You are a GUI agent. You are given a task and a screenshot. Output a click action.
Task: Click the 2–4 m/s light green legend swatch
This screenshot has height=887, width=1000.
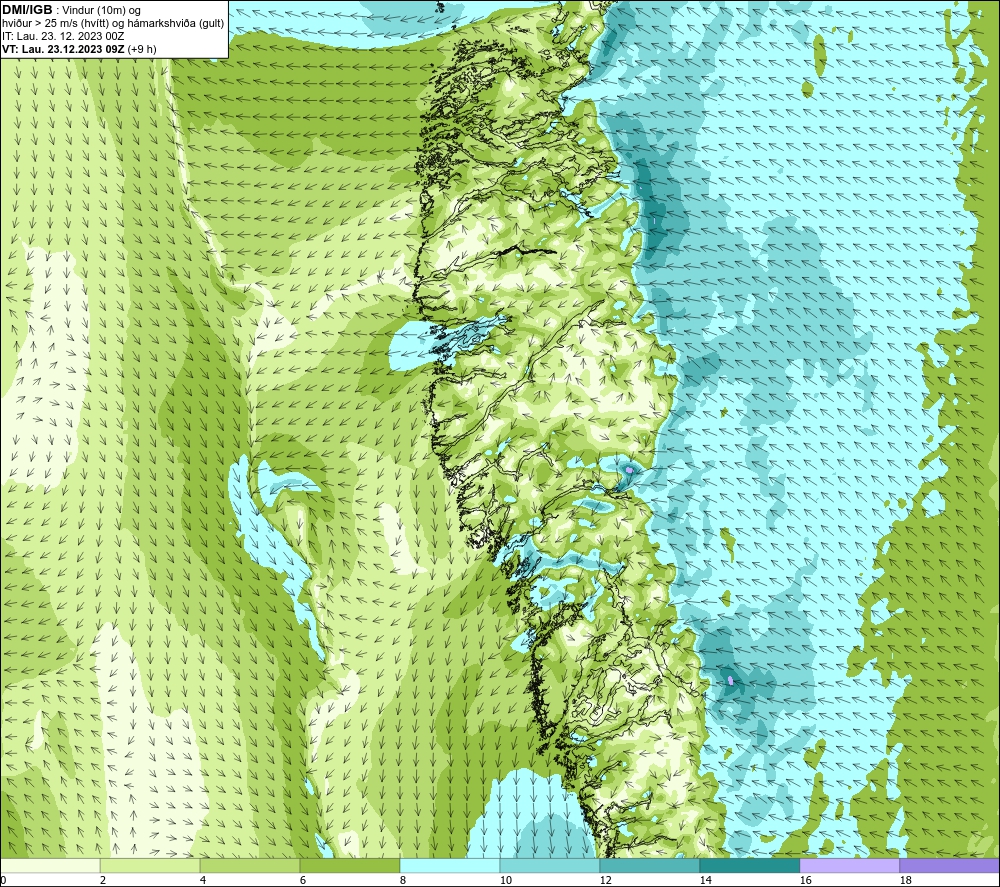pyautogui.click(x=150, y=865)
